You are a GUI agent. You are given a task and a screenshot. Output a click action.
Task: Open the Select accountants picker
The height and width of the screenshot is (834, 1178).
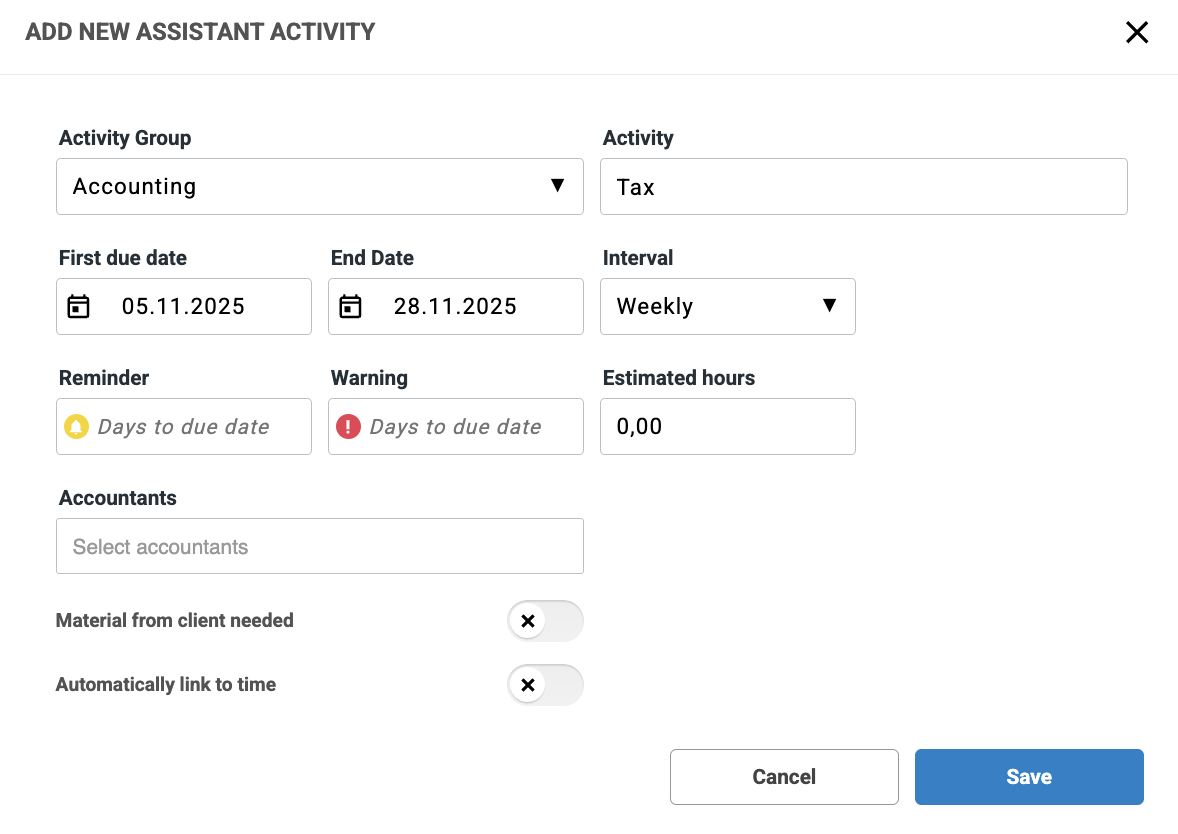(x=319, y=546)
